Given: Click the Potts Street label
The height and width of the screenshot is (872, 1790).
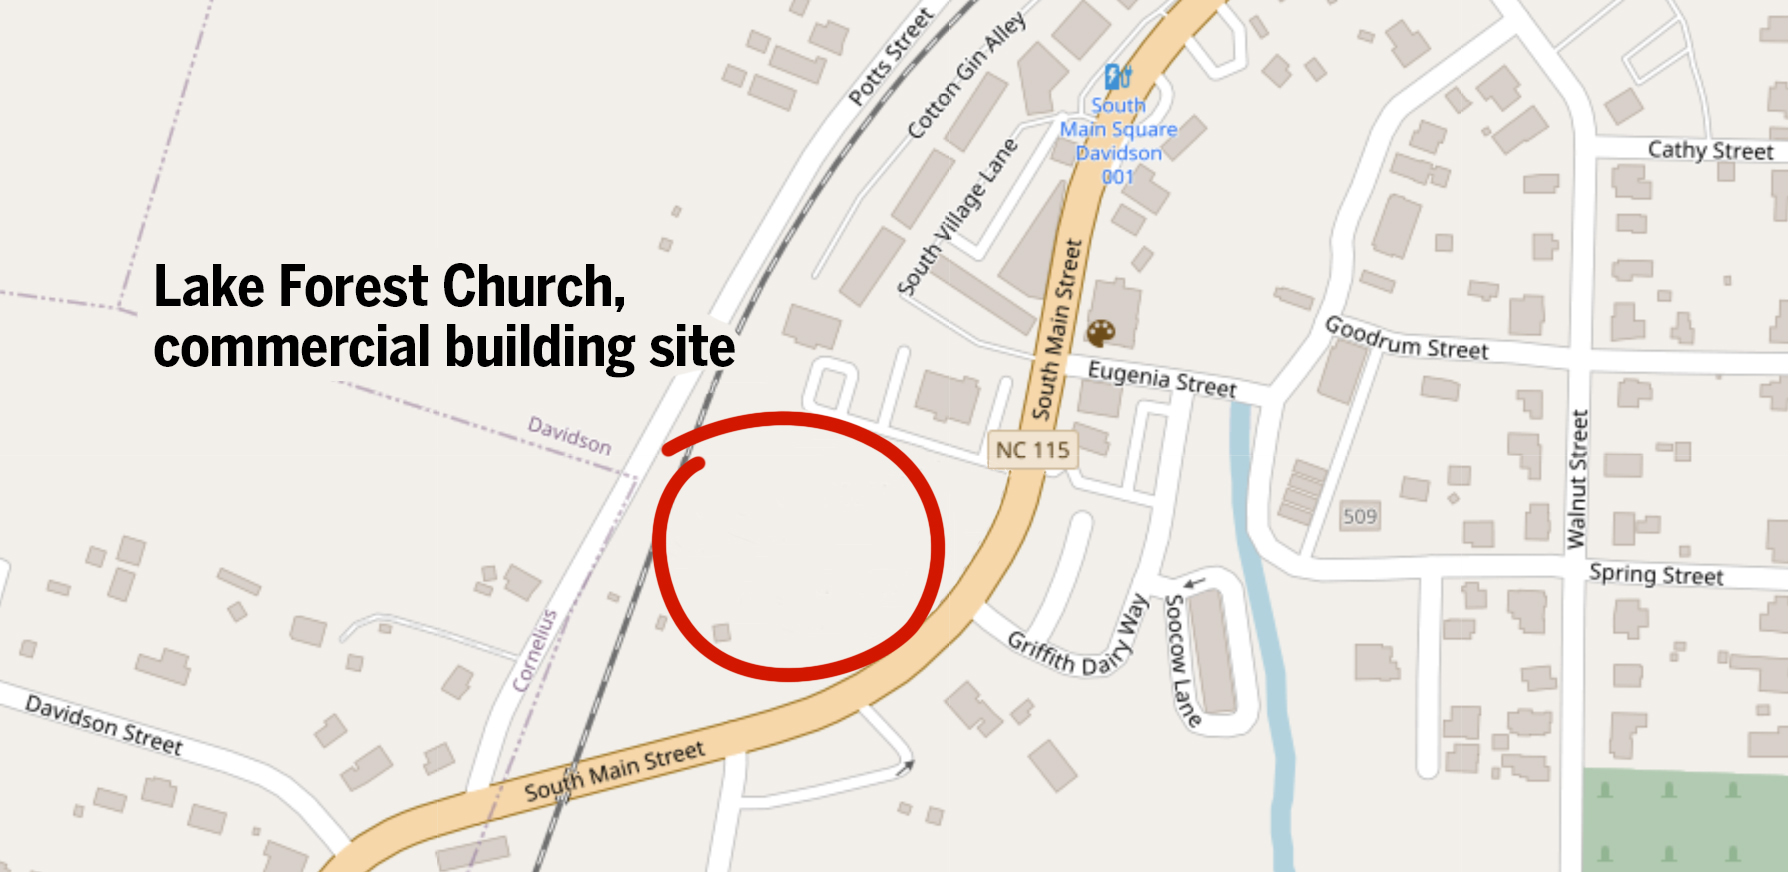Looking at the screenshot, I should click(891, 56).
